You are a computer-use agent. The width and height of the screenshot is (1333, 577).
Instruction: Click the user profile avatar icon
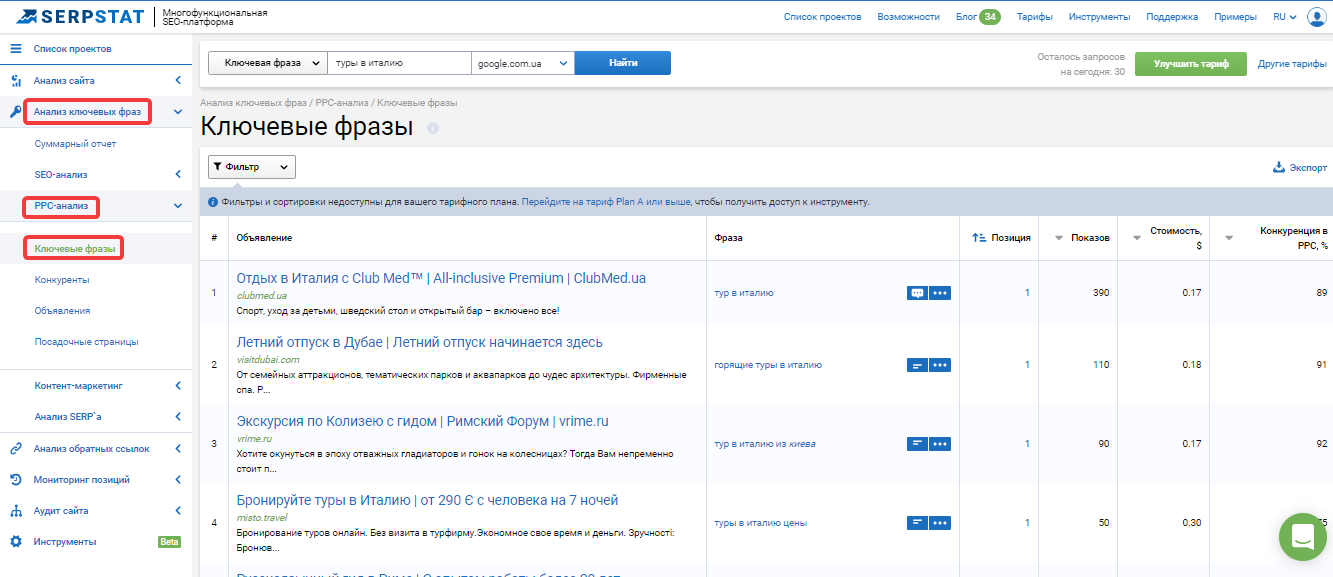(x=1316, y=16)
